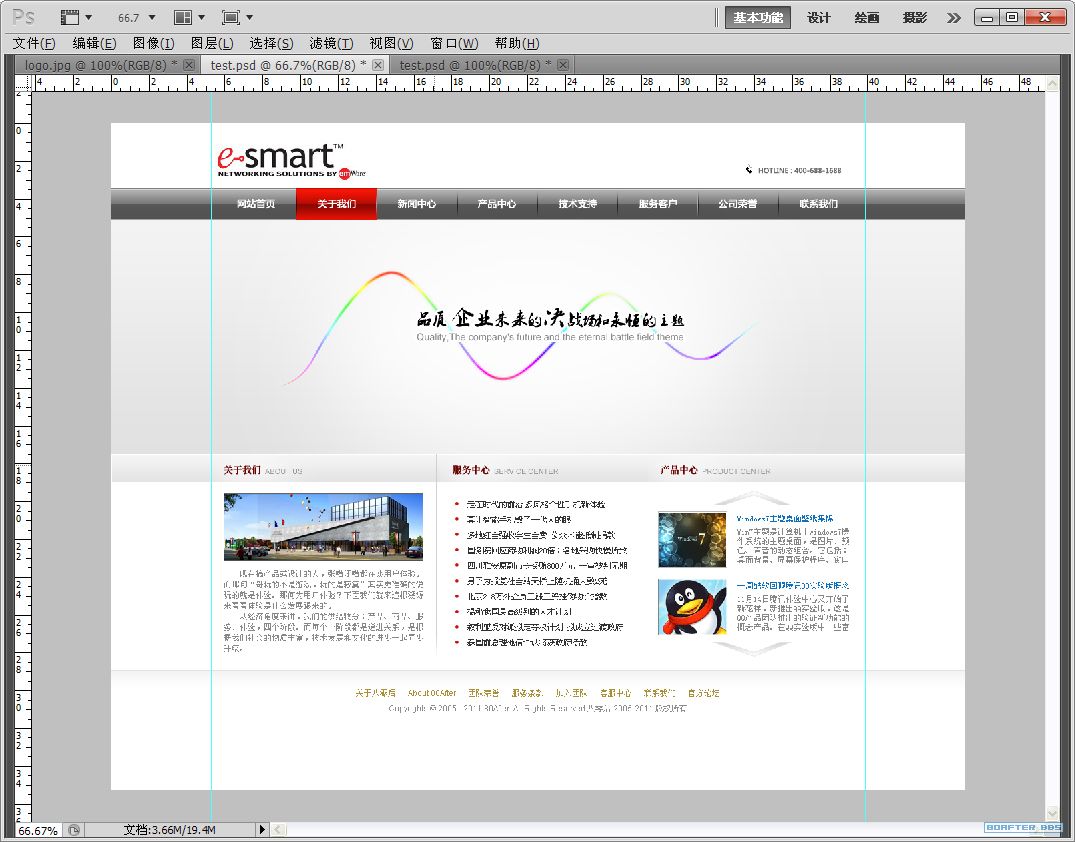1075x842 pixels.
Task: Click the ruler origin corner box
Action: coord(23,83)
